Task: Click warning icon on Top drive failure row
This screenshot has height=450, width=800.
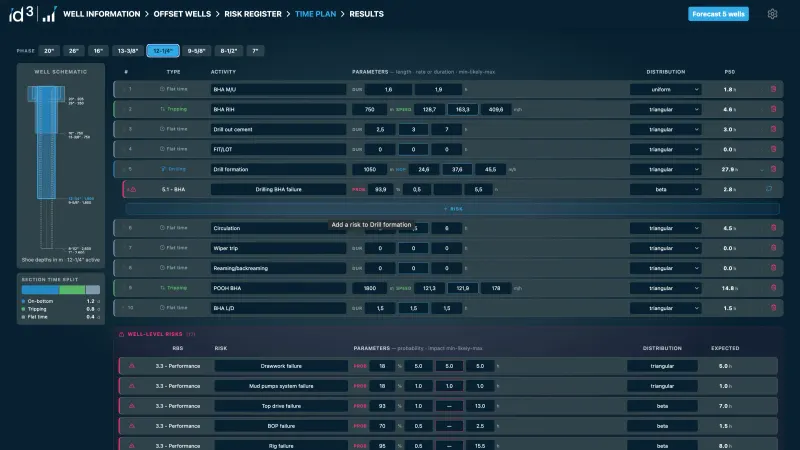Action: click(132, 406)
